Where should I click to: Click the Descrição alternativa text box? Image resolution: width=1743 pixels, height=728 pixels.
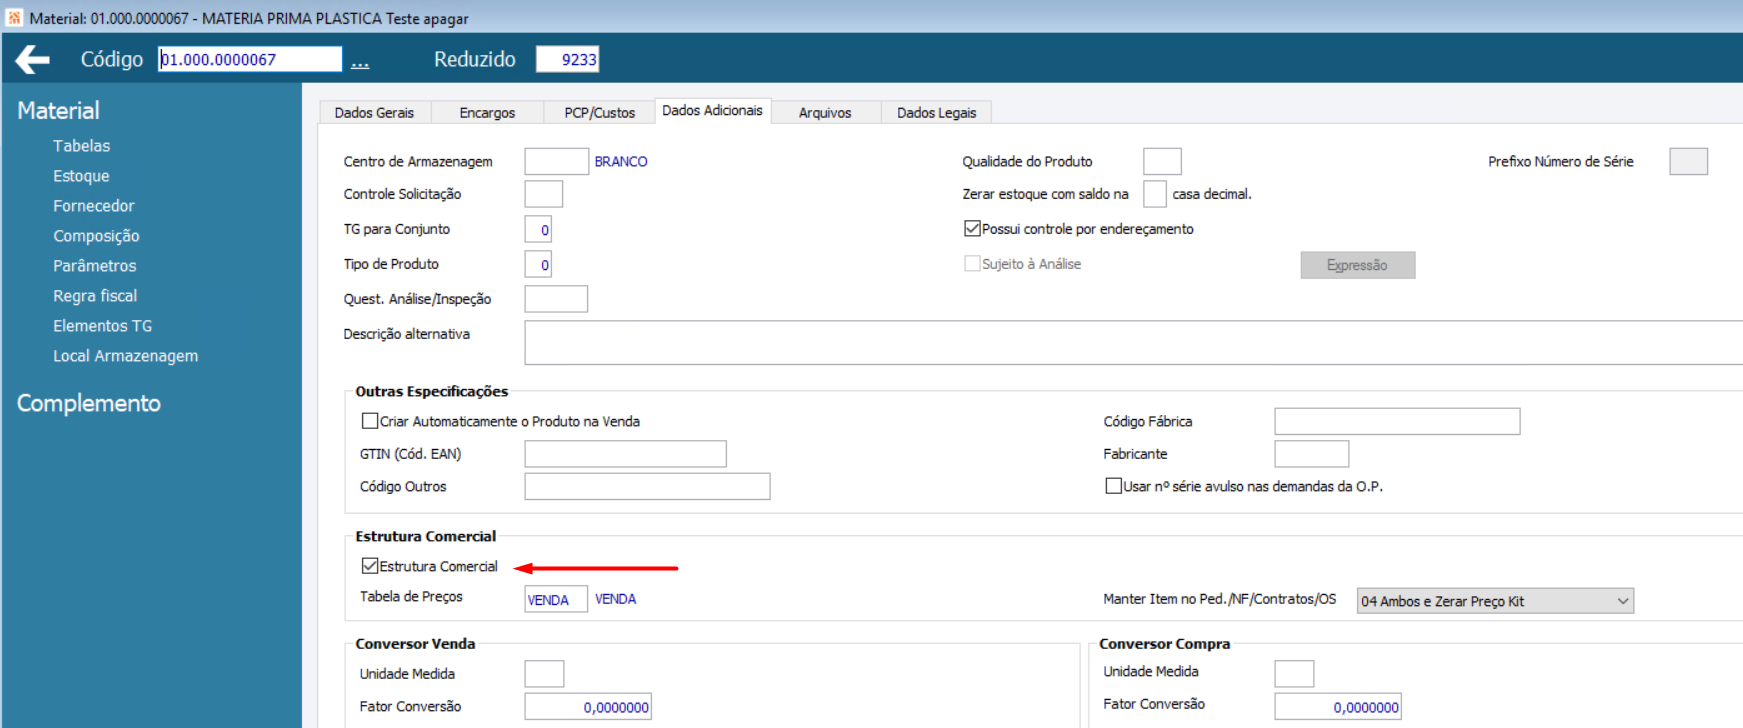[x=1133, y=343]
